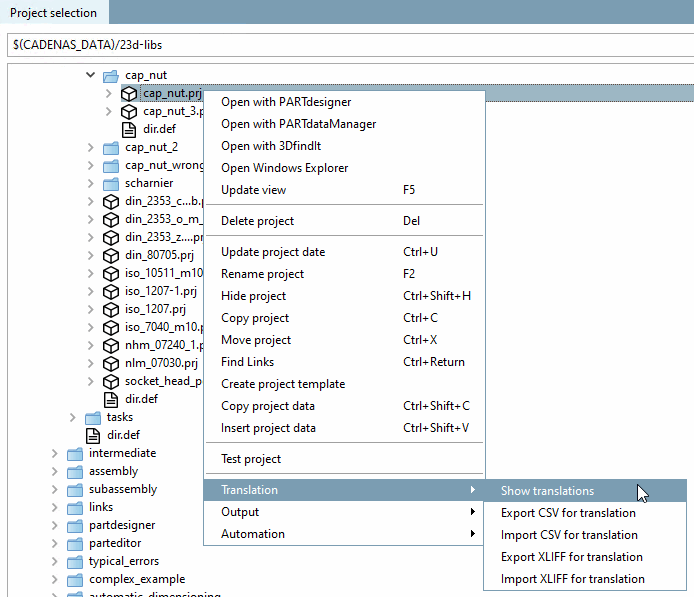Expand the assembly folder node
694x597 pixels.
54,471
